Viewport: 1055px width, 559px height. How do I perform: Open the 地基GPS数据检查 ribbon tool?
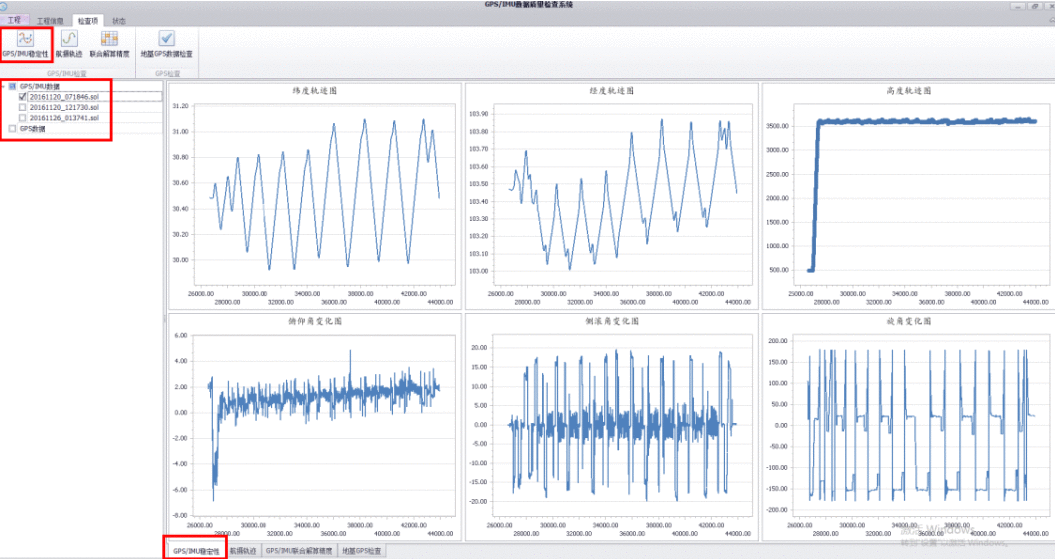(166, 44)
